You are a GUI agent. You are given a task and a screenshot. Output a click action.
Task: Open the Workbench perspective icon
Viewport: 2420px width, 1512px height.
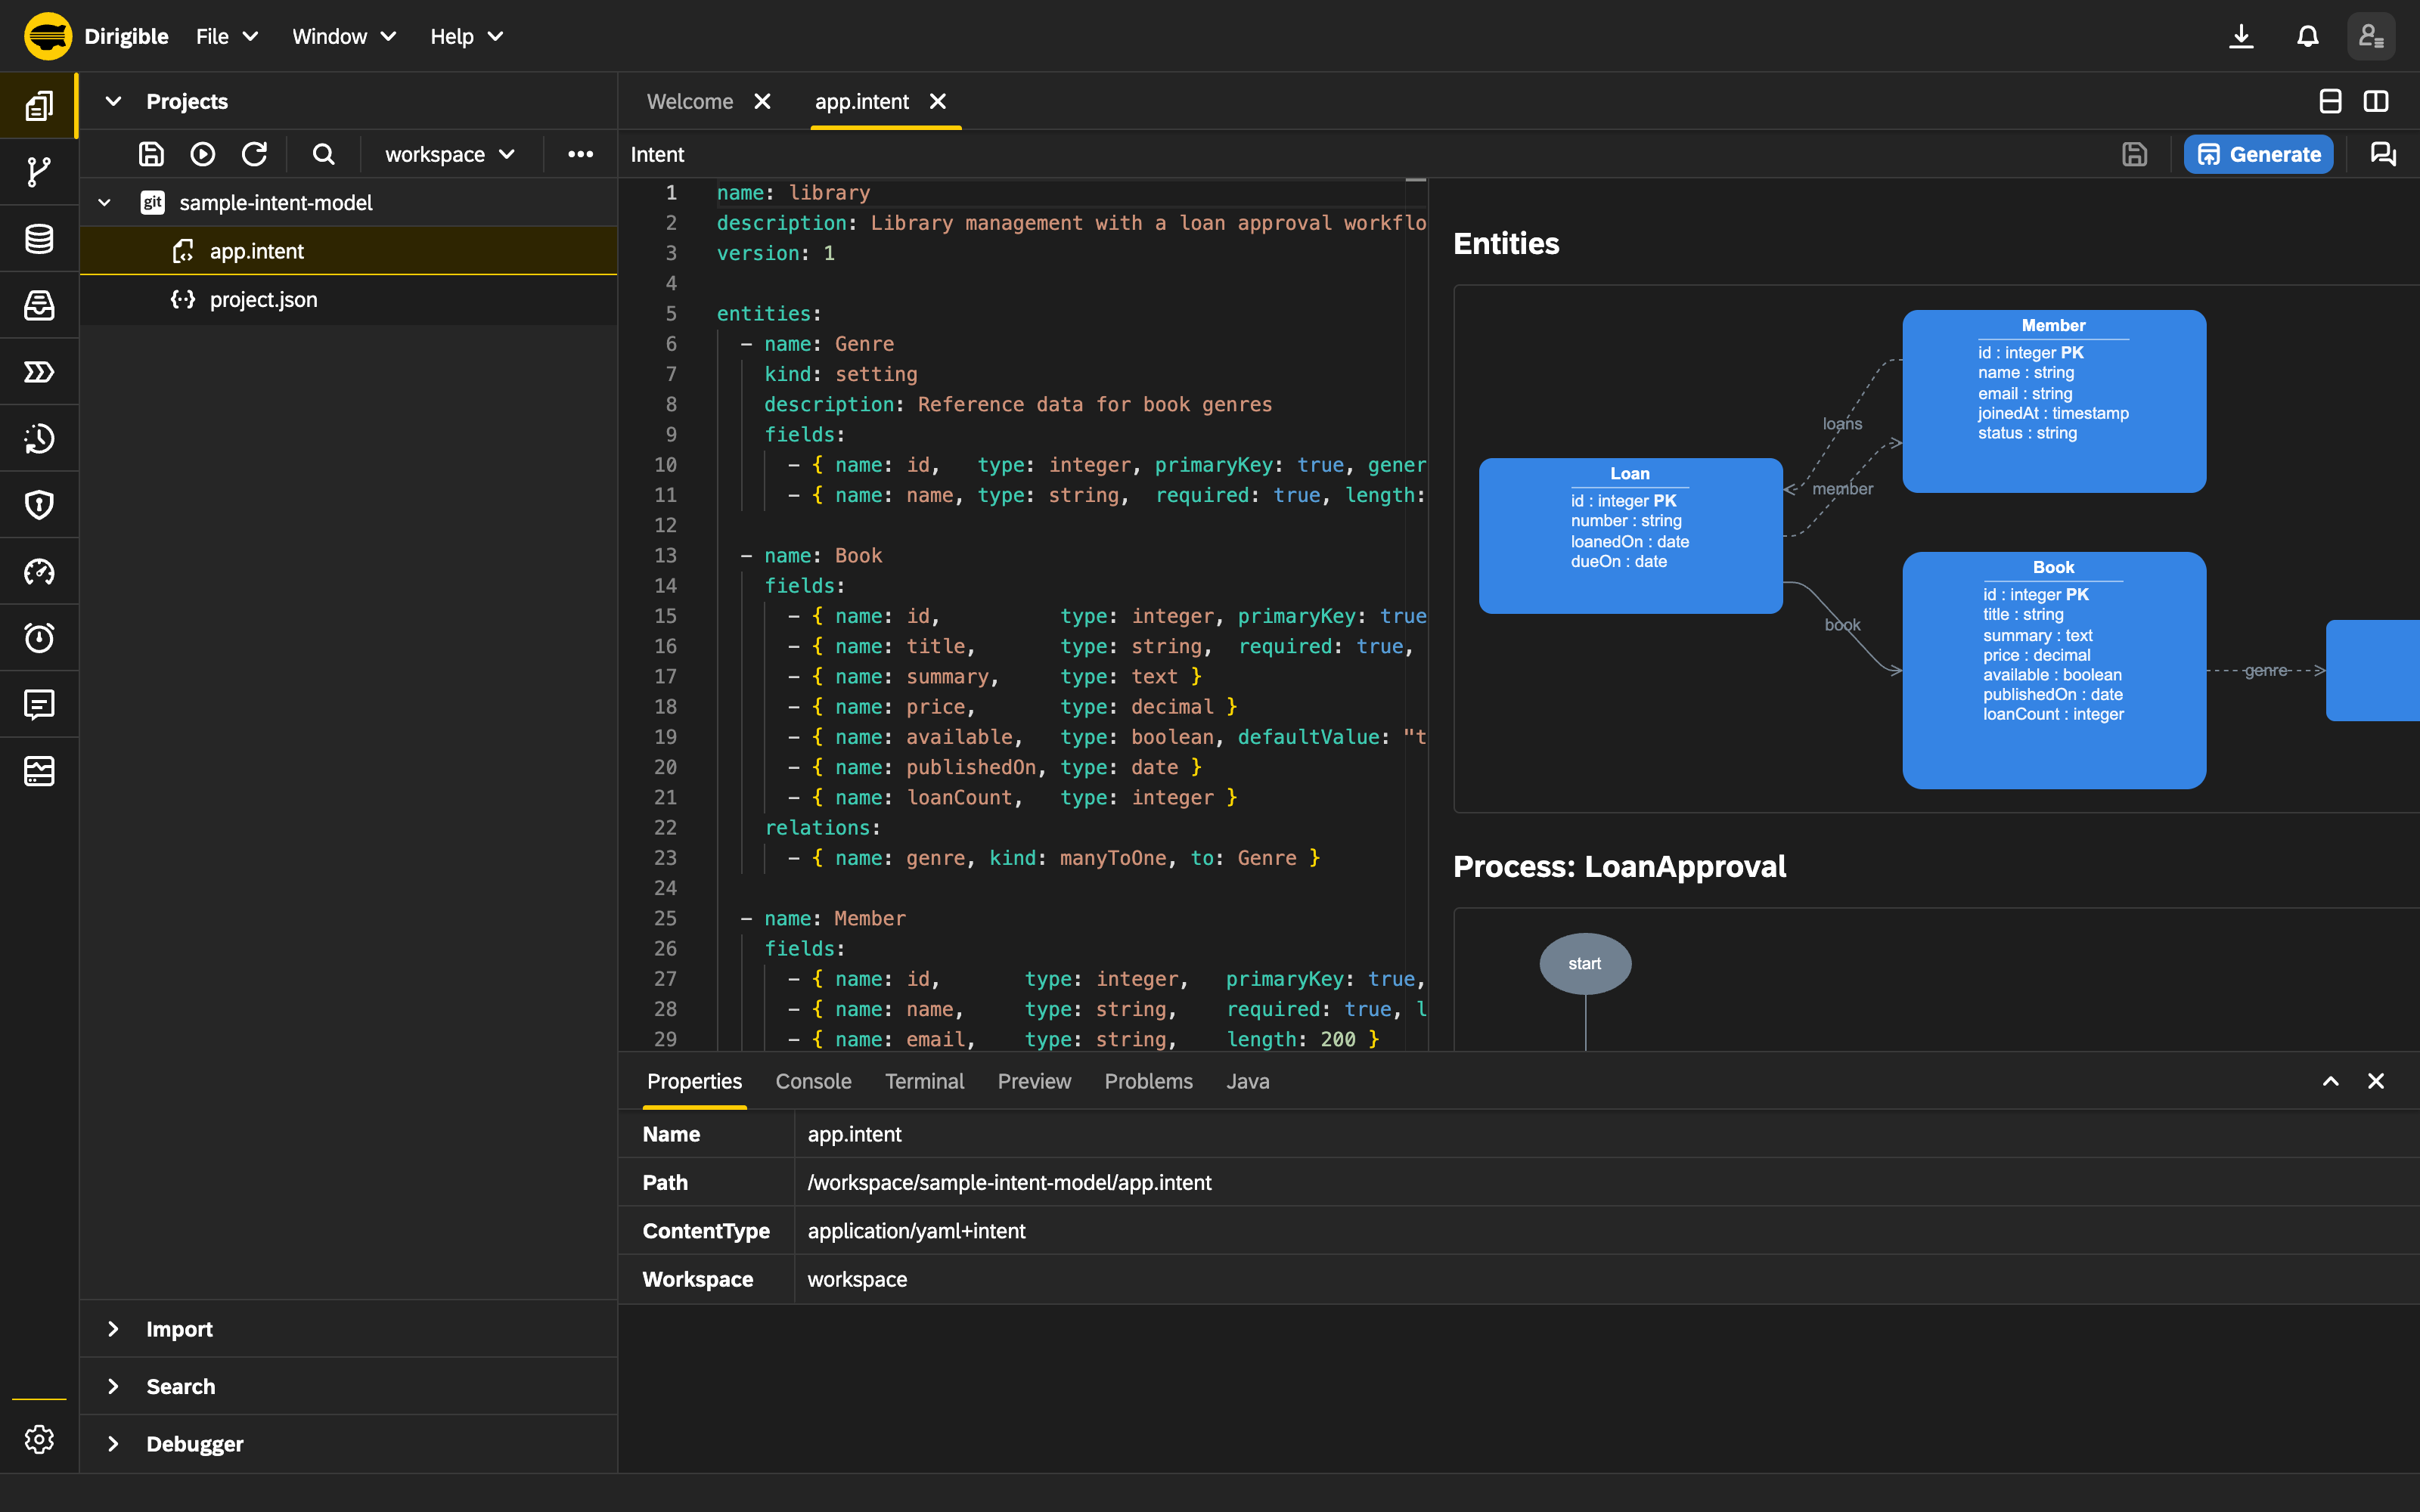(x=39, y=106)
